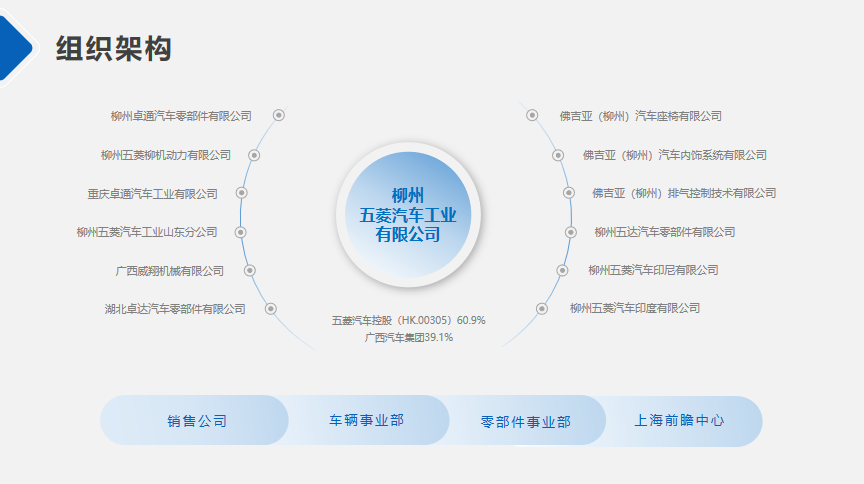Select the 重庆卓通汽车工业有限公司 text label
The image size is (864, 484).
click(152, 194)
